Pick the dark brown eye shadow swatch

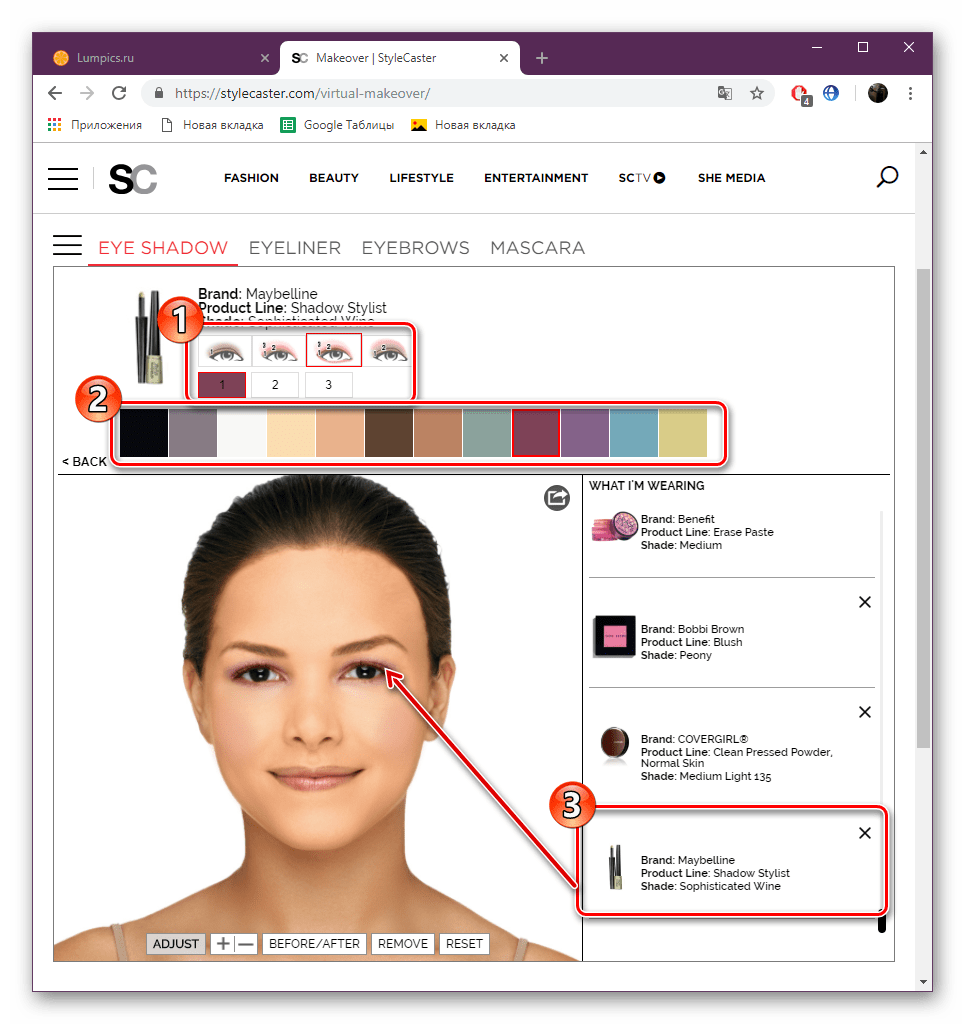(x=389, y=433)
